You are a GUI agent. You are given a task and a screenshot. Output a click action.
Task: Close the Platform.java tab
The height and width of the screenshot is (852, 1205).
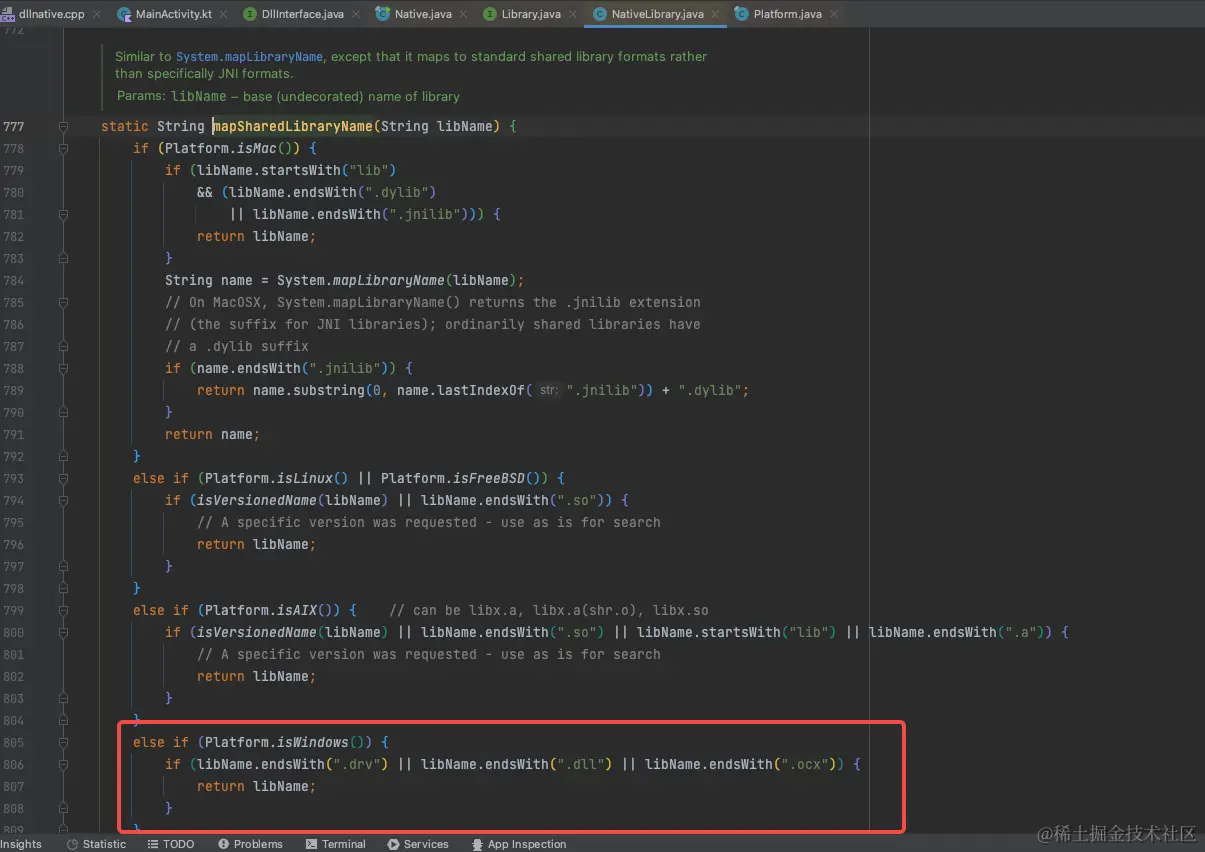tap(835, 15)
